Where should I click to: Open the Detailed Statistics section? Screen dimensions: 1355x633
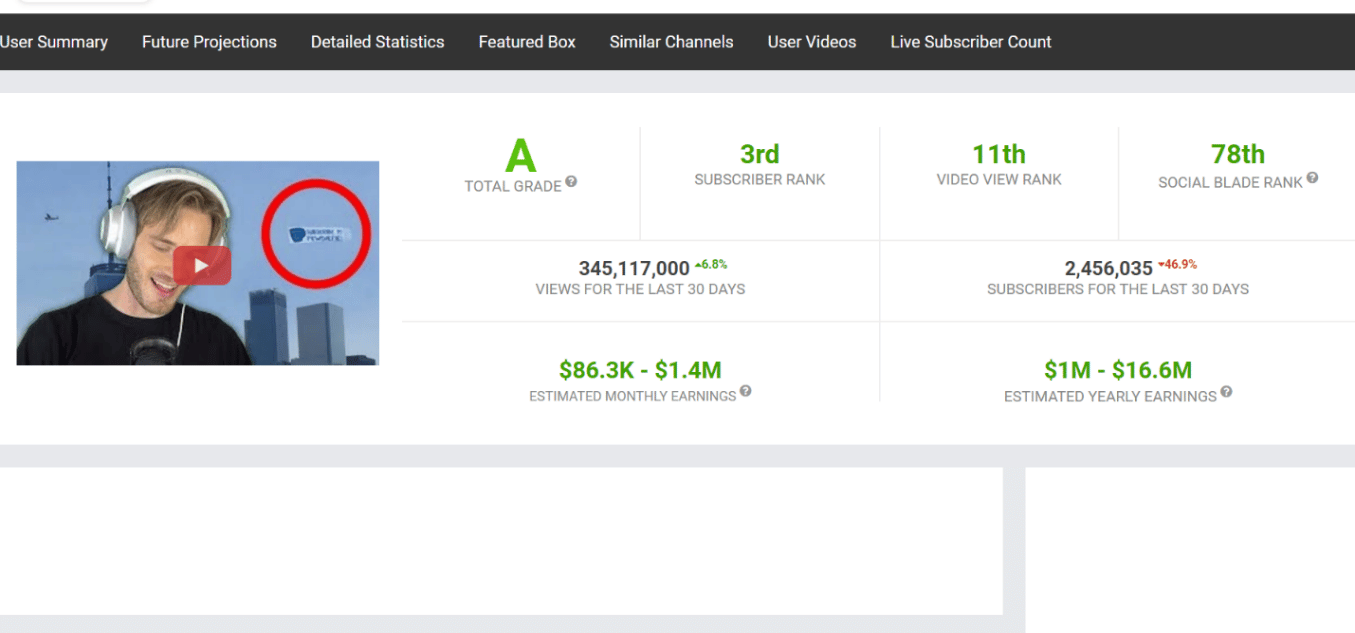pos(377,41)
